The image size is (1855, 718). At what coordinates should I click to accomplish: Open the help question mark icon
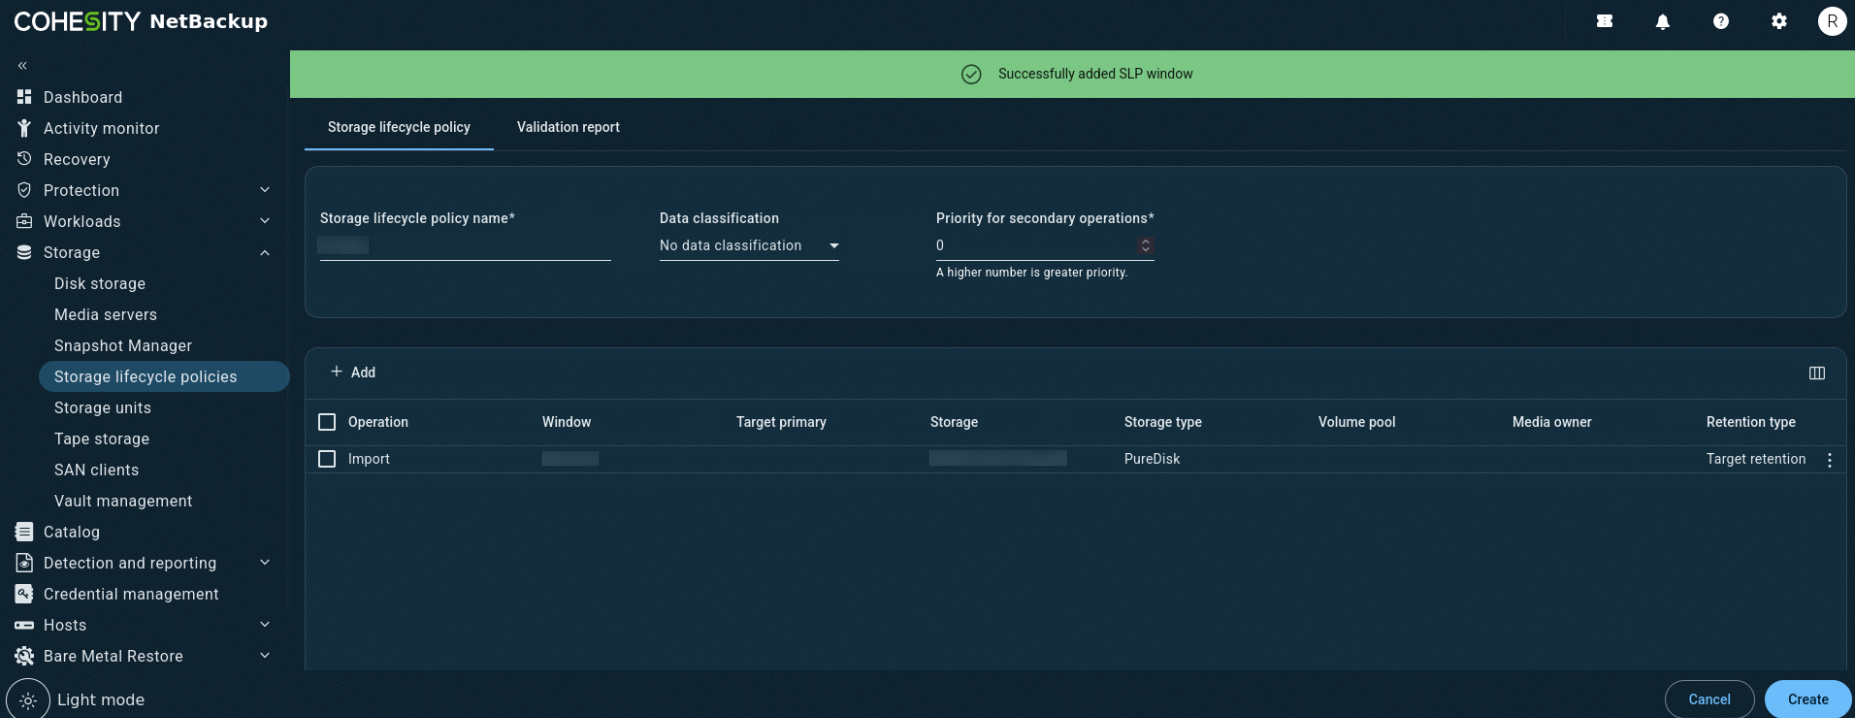pos(1721,21)
